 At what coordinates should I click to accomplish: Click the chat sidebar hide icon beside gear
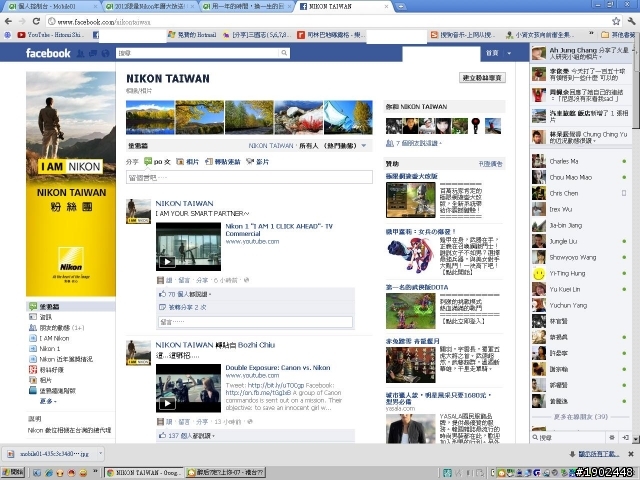(x=625, y=438)
